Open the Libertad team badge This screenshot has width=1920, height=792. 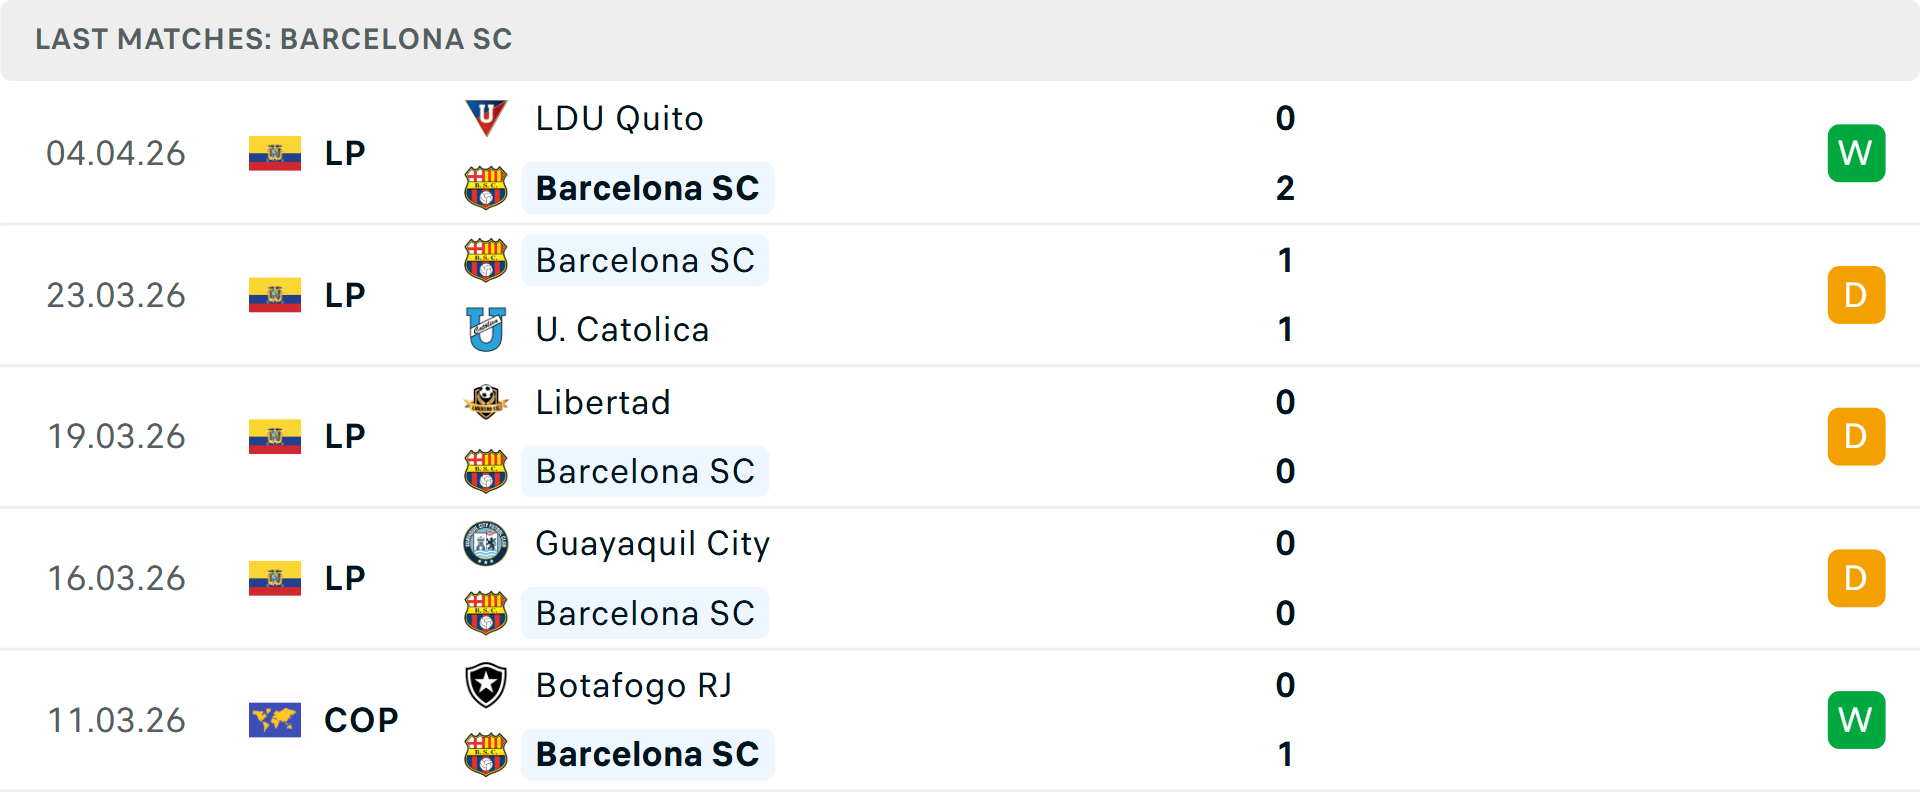click(486, 403)
